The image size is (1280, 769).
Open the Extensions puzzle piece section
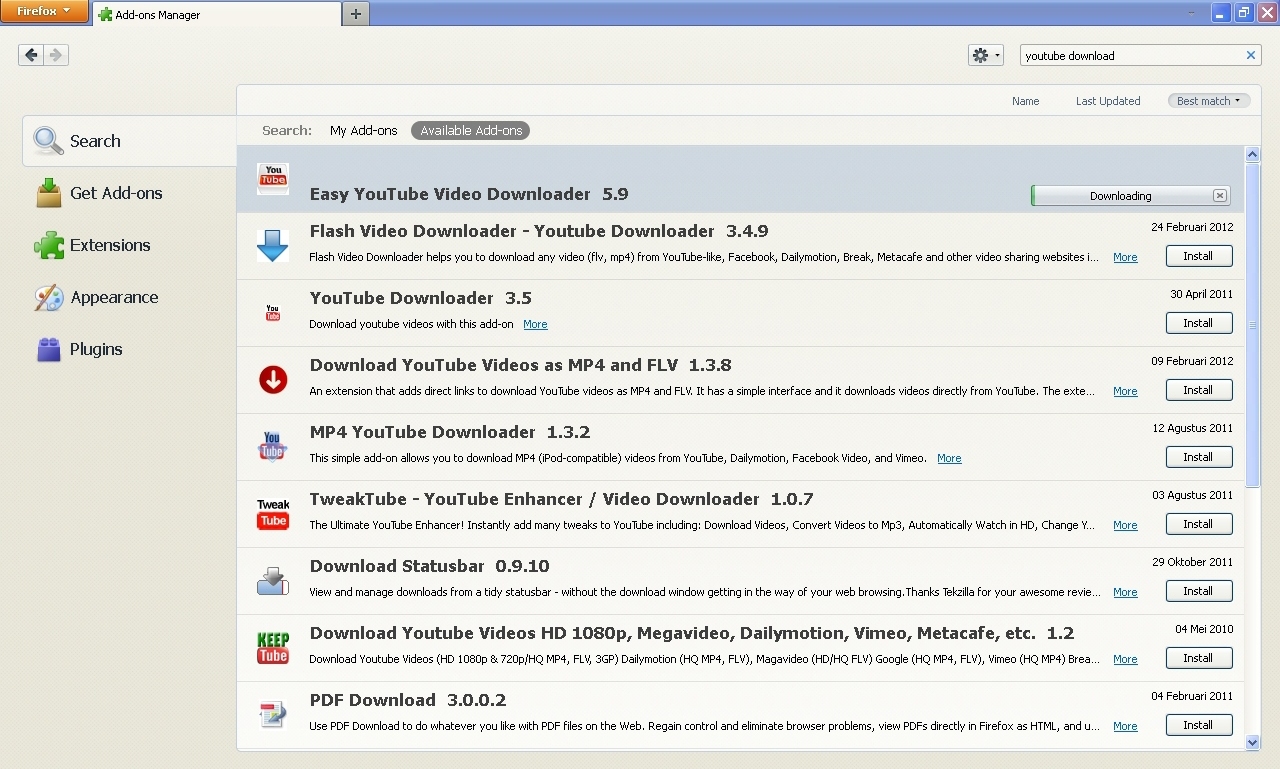pos(129,245)
